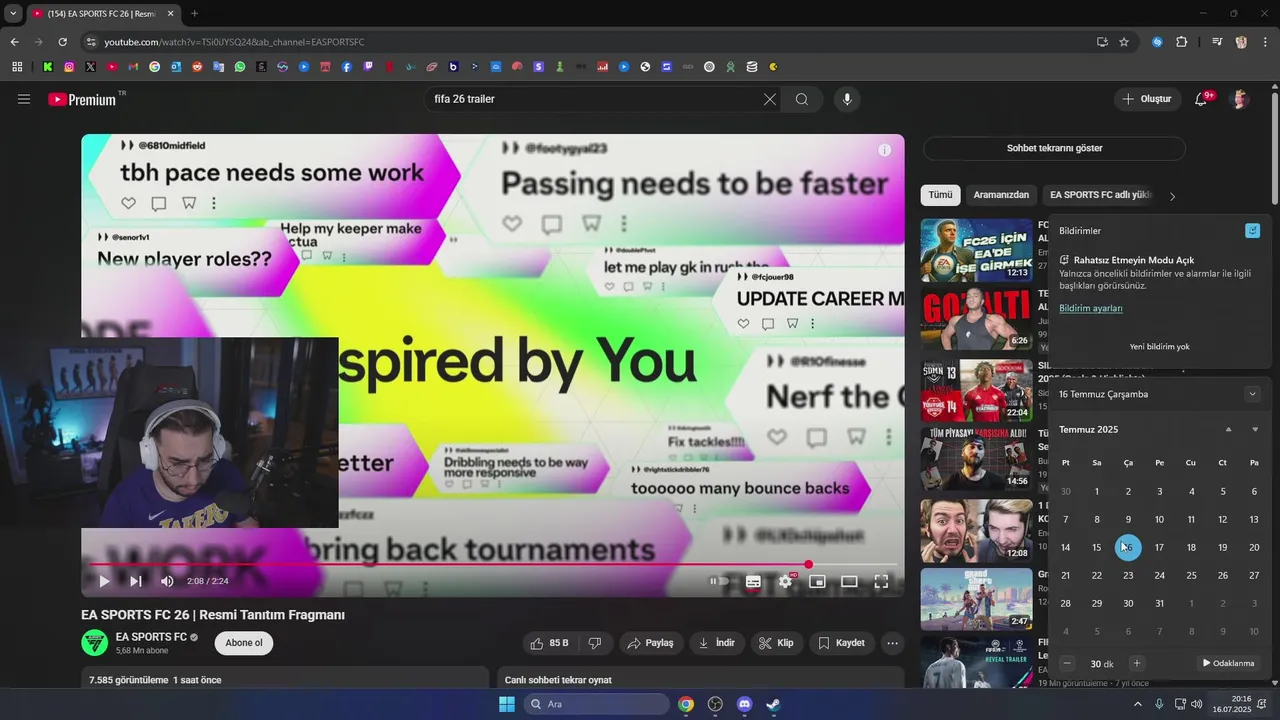Run search with the magnifier button
1280x720 pixels.
pos(802,99)
